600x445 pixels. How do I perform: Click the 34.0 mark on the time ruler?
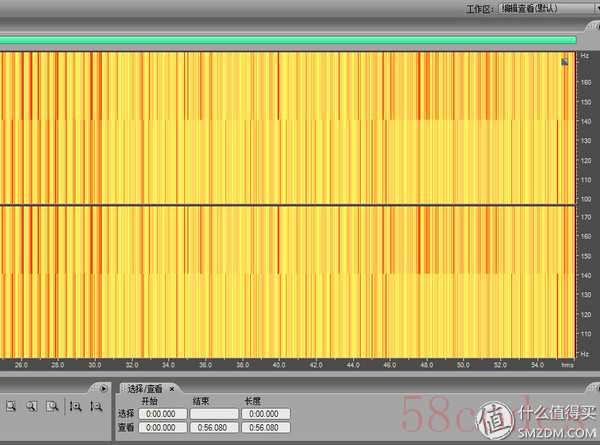point(168,365)
